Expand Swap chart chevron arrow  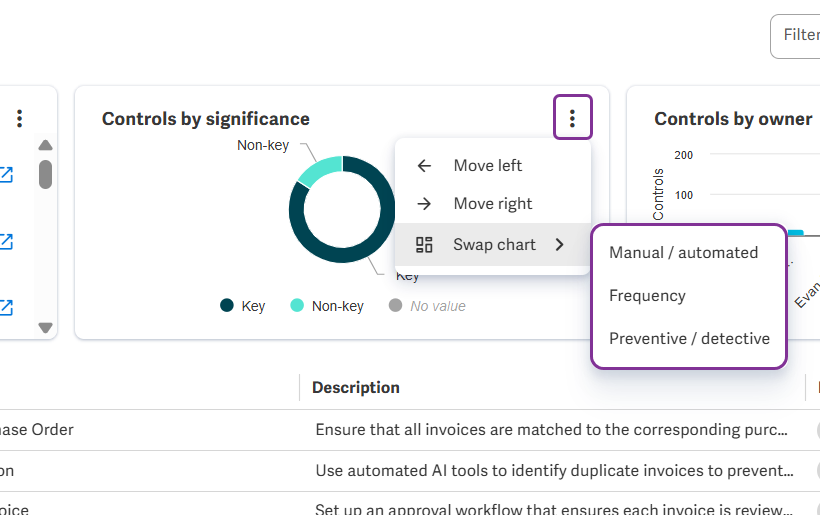[x=560, y=245]
